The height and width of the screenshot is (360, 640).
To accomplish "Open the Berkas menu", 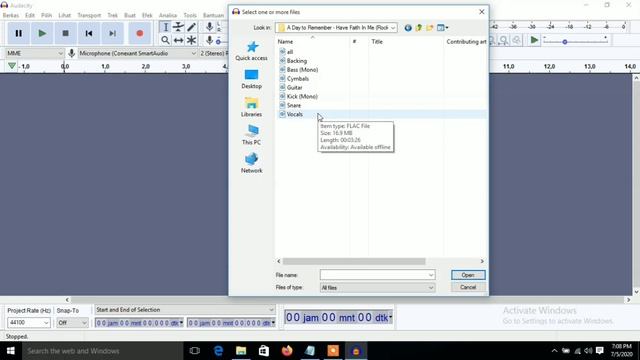I will point(11,15).
